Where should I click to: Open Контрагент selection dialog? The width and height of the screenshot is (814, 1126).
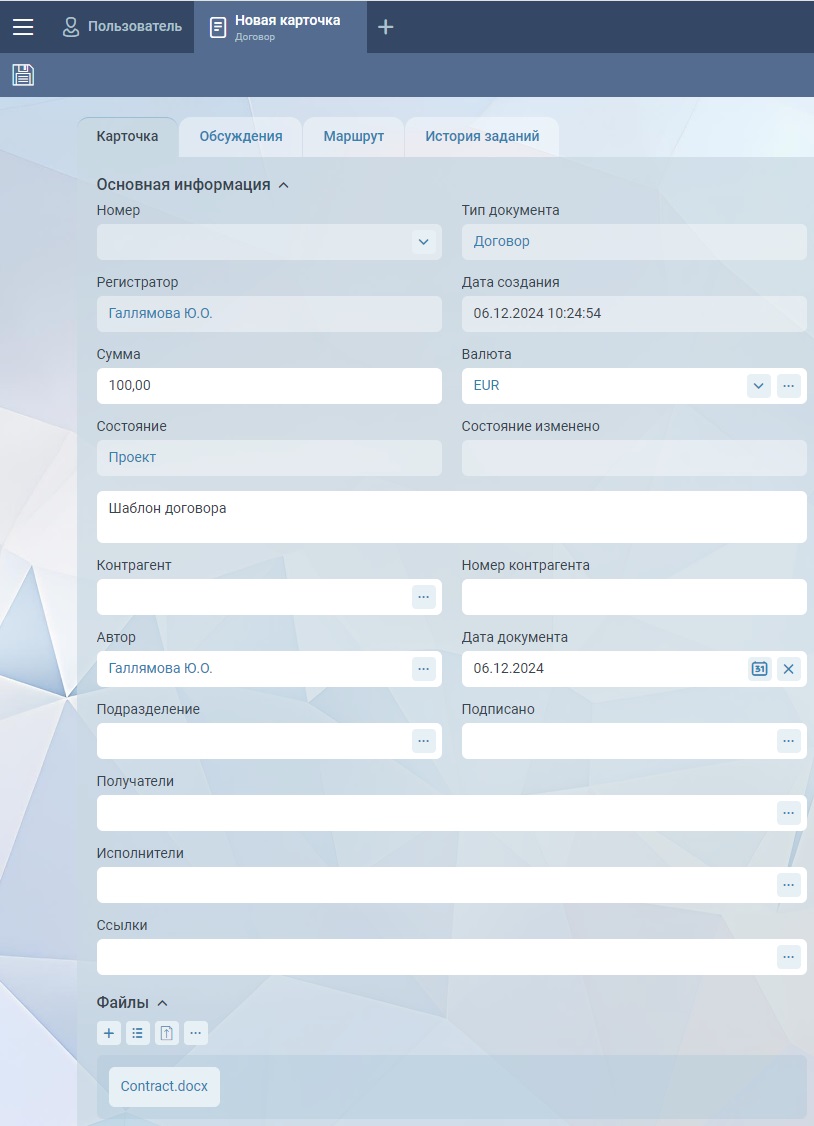(424, 597)
